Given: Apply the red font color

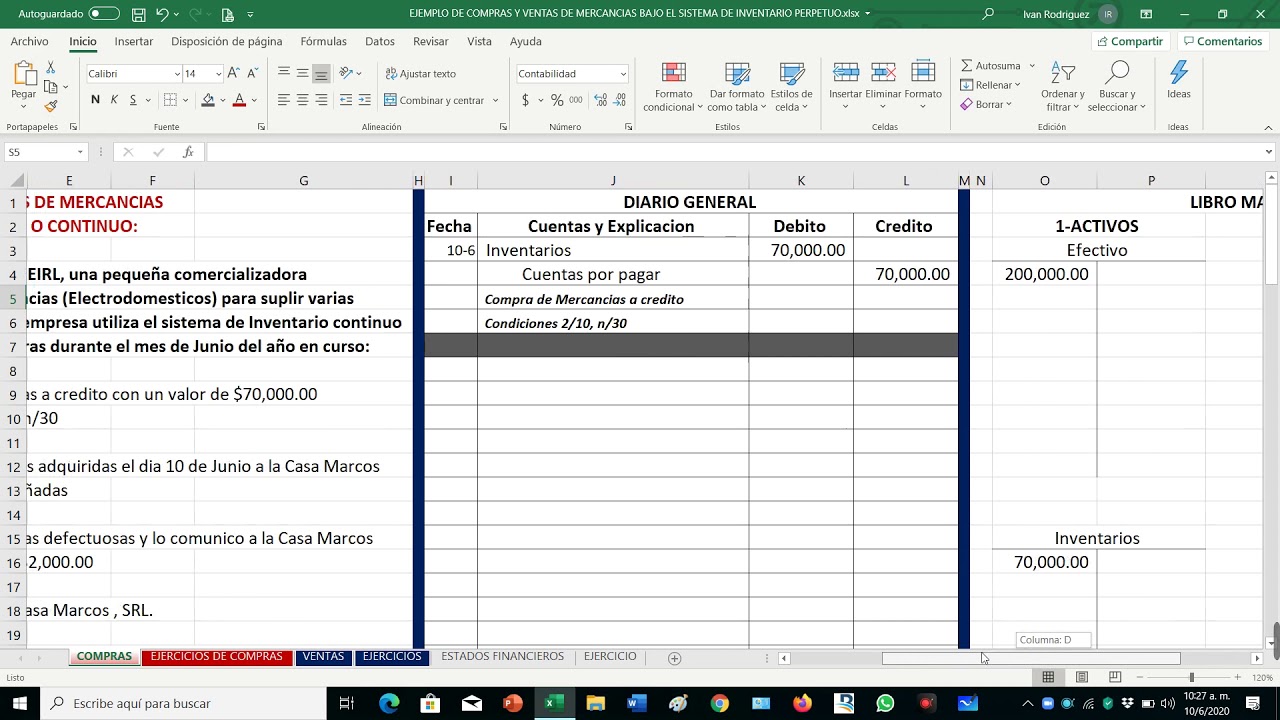Looking at the screenshot, I should coord(239,100).
